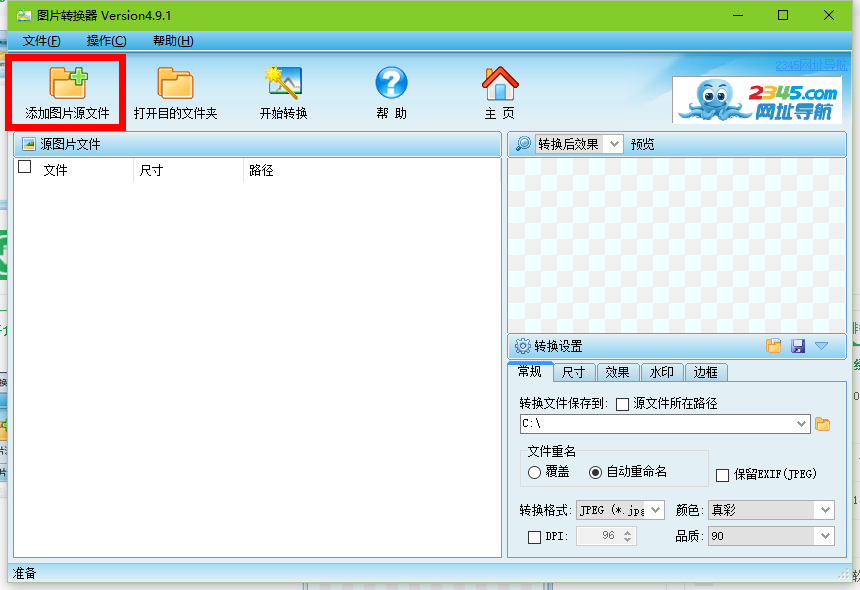The width and height of the screenshot is (860, 590).
Task: Open the 操作(C) menu
Action: point(106,41)
